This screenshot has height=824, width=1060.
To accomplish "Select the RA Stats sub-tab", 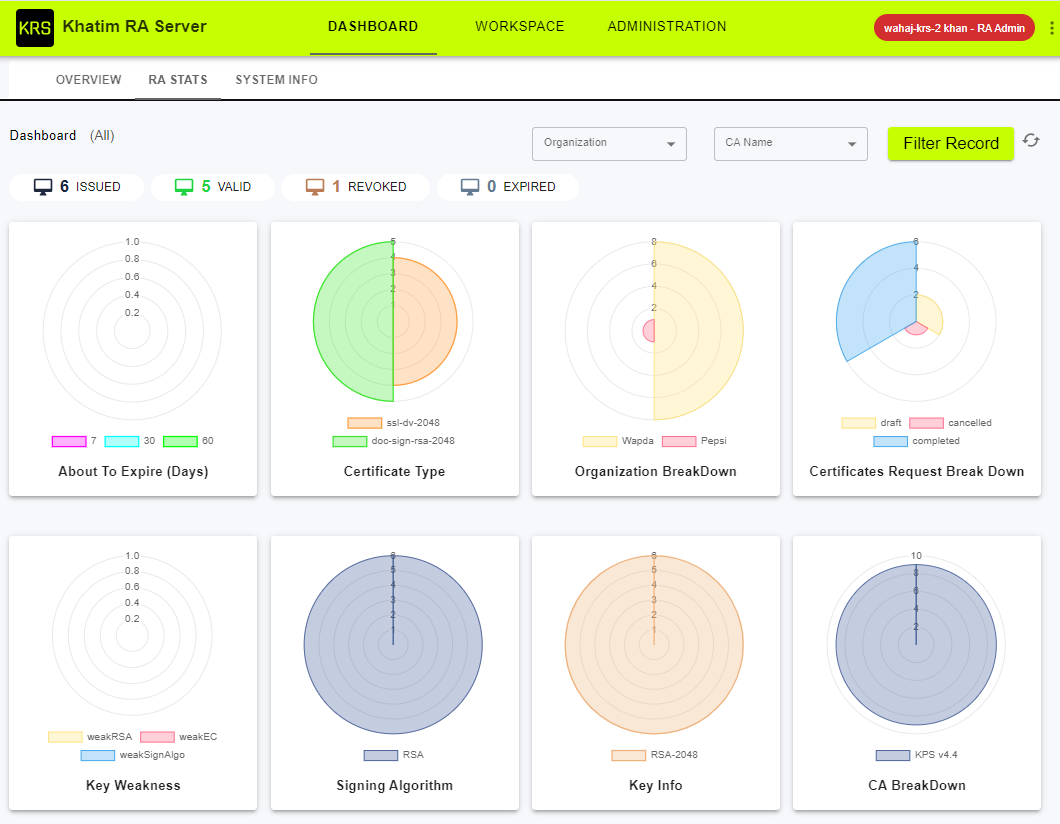I will [x=178, y=80].
